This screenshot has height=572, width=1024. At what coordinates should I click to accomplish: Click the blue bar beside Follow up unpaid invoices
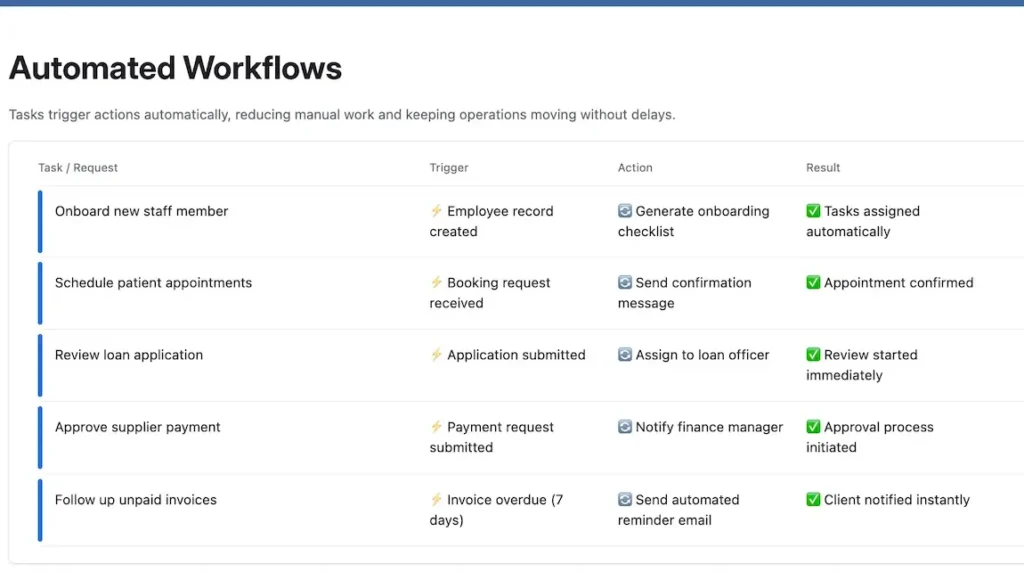point(40,510)
